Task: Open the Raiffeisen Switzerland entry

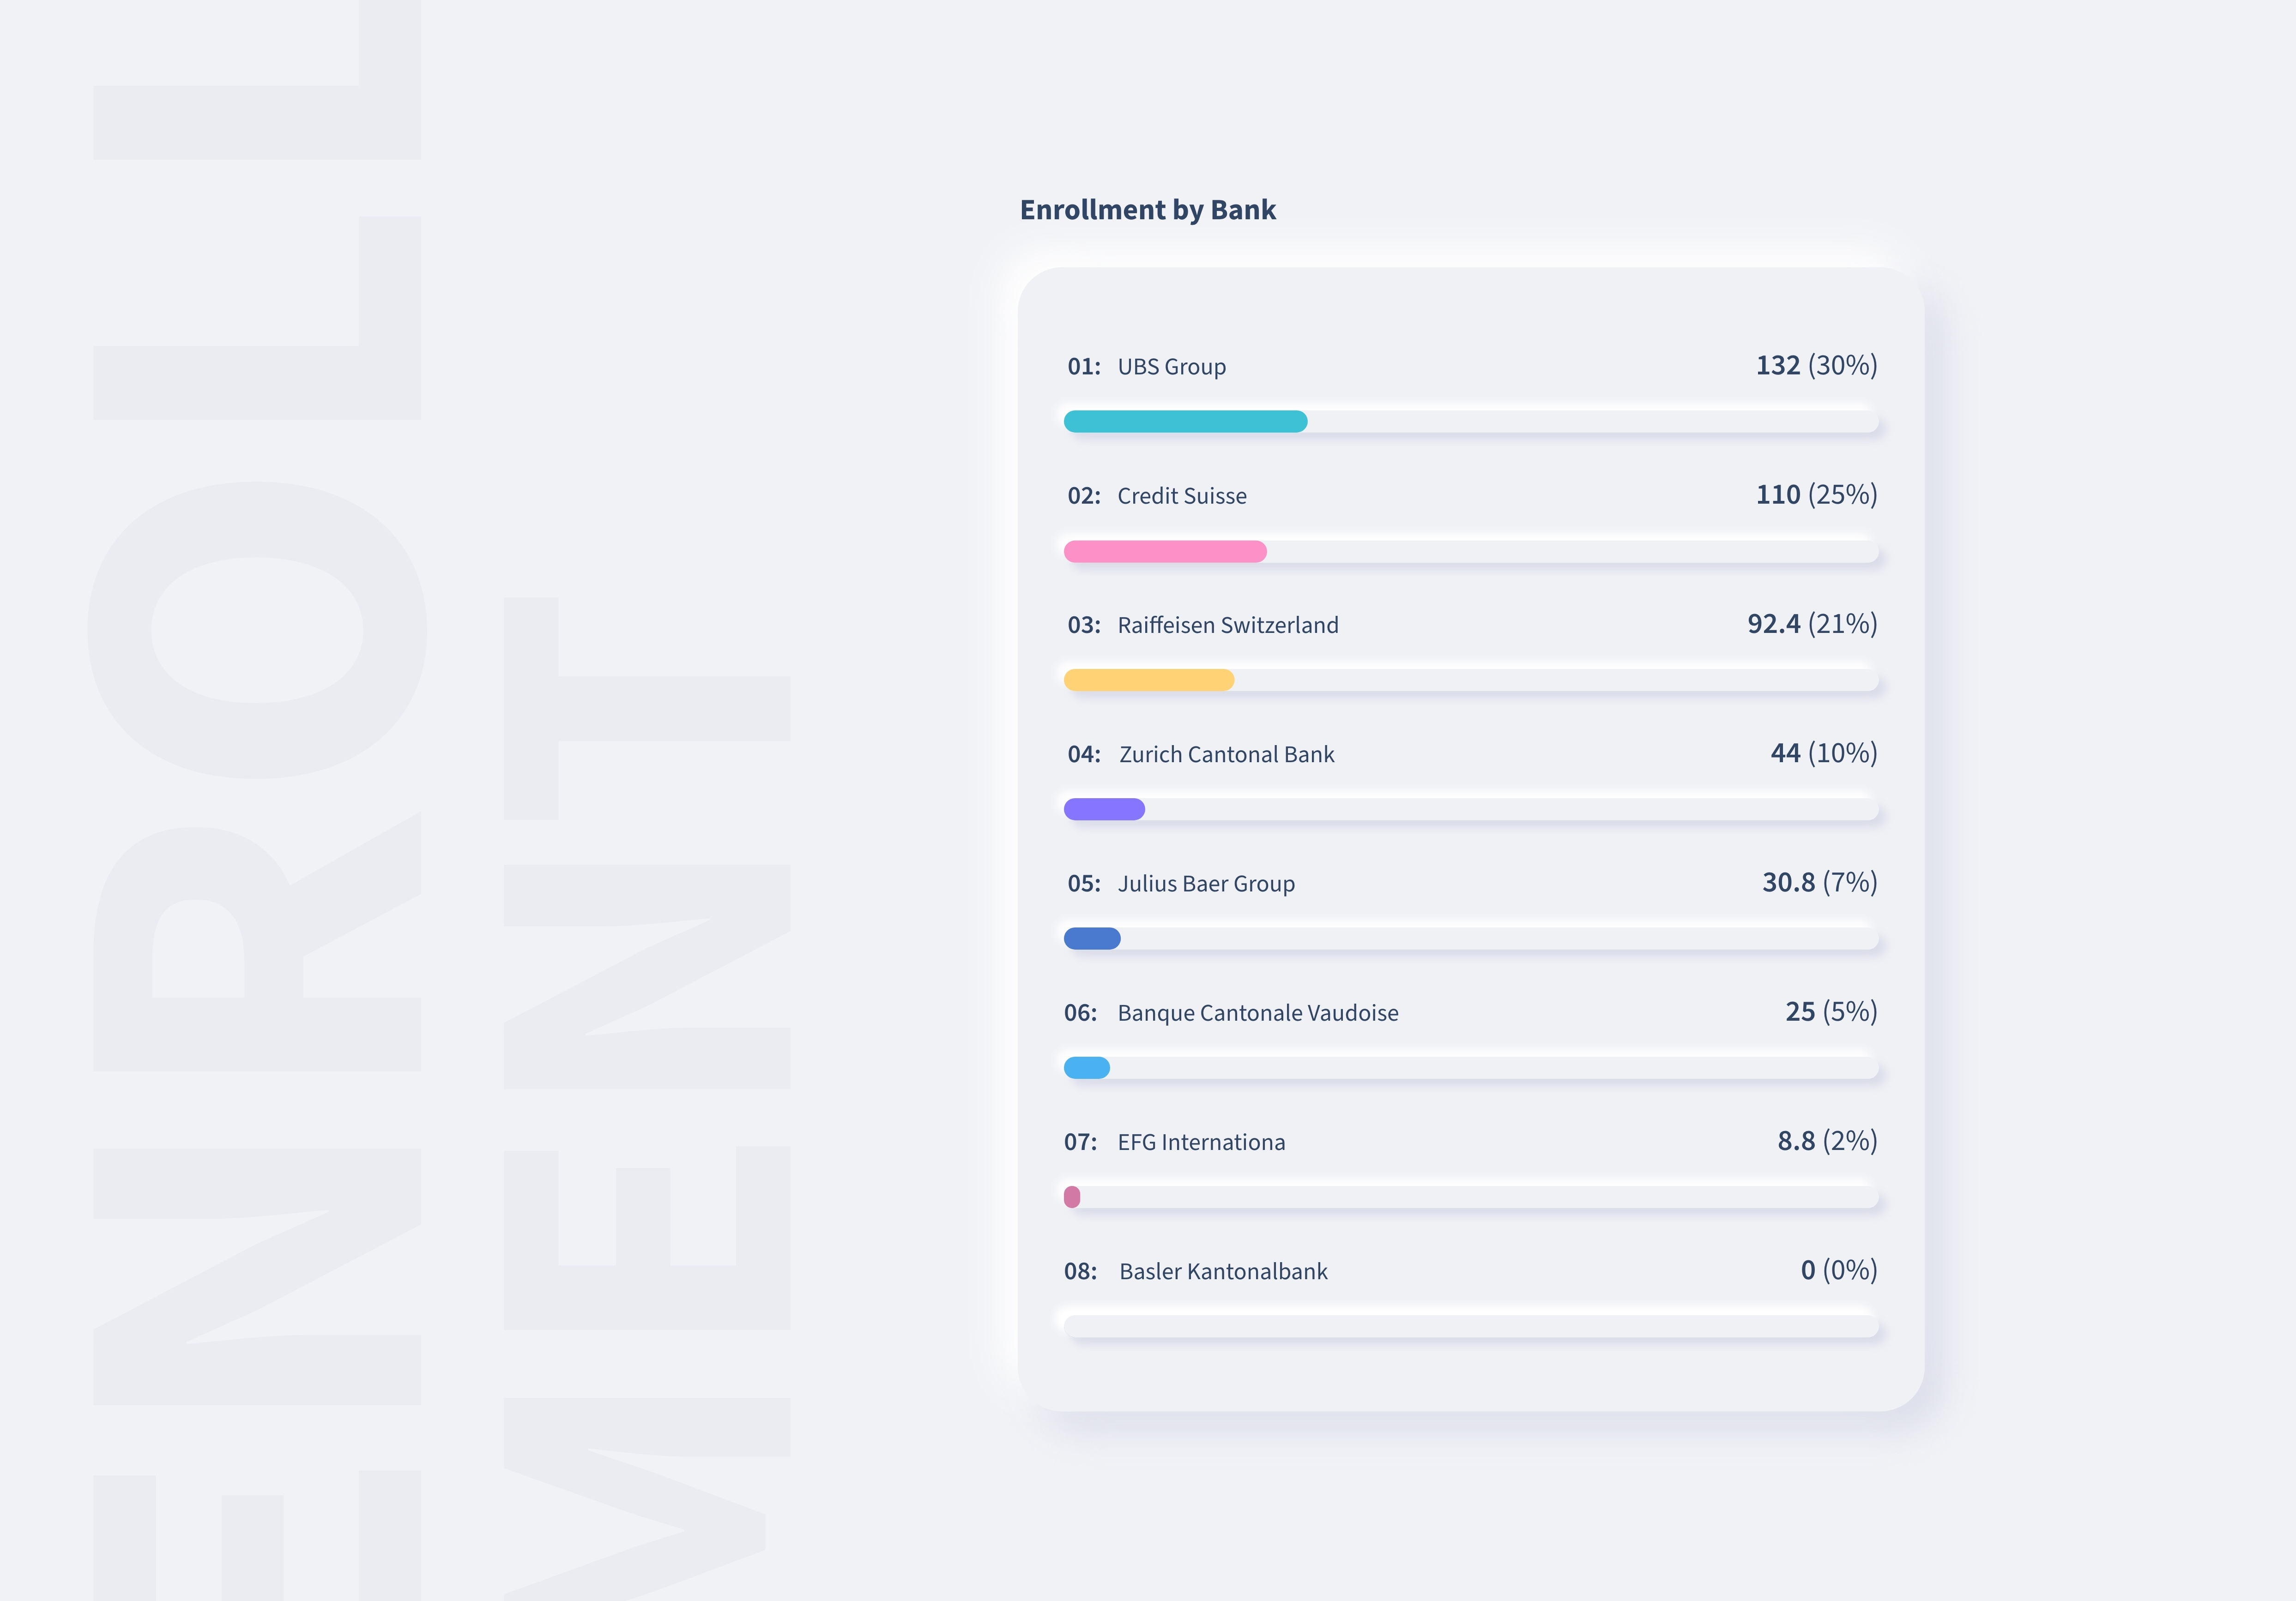Action: (1227, 625)
